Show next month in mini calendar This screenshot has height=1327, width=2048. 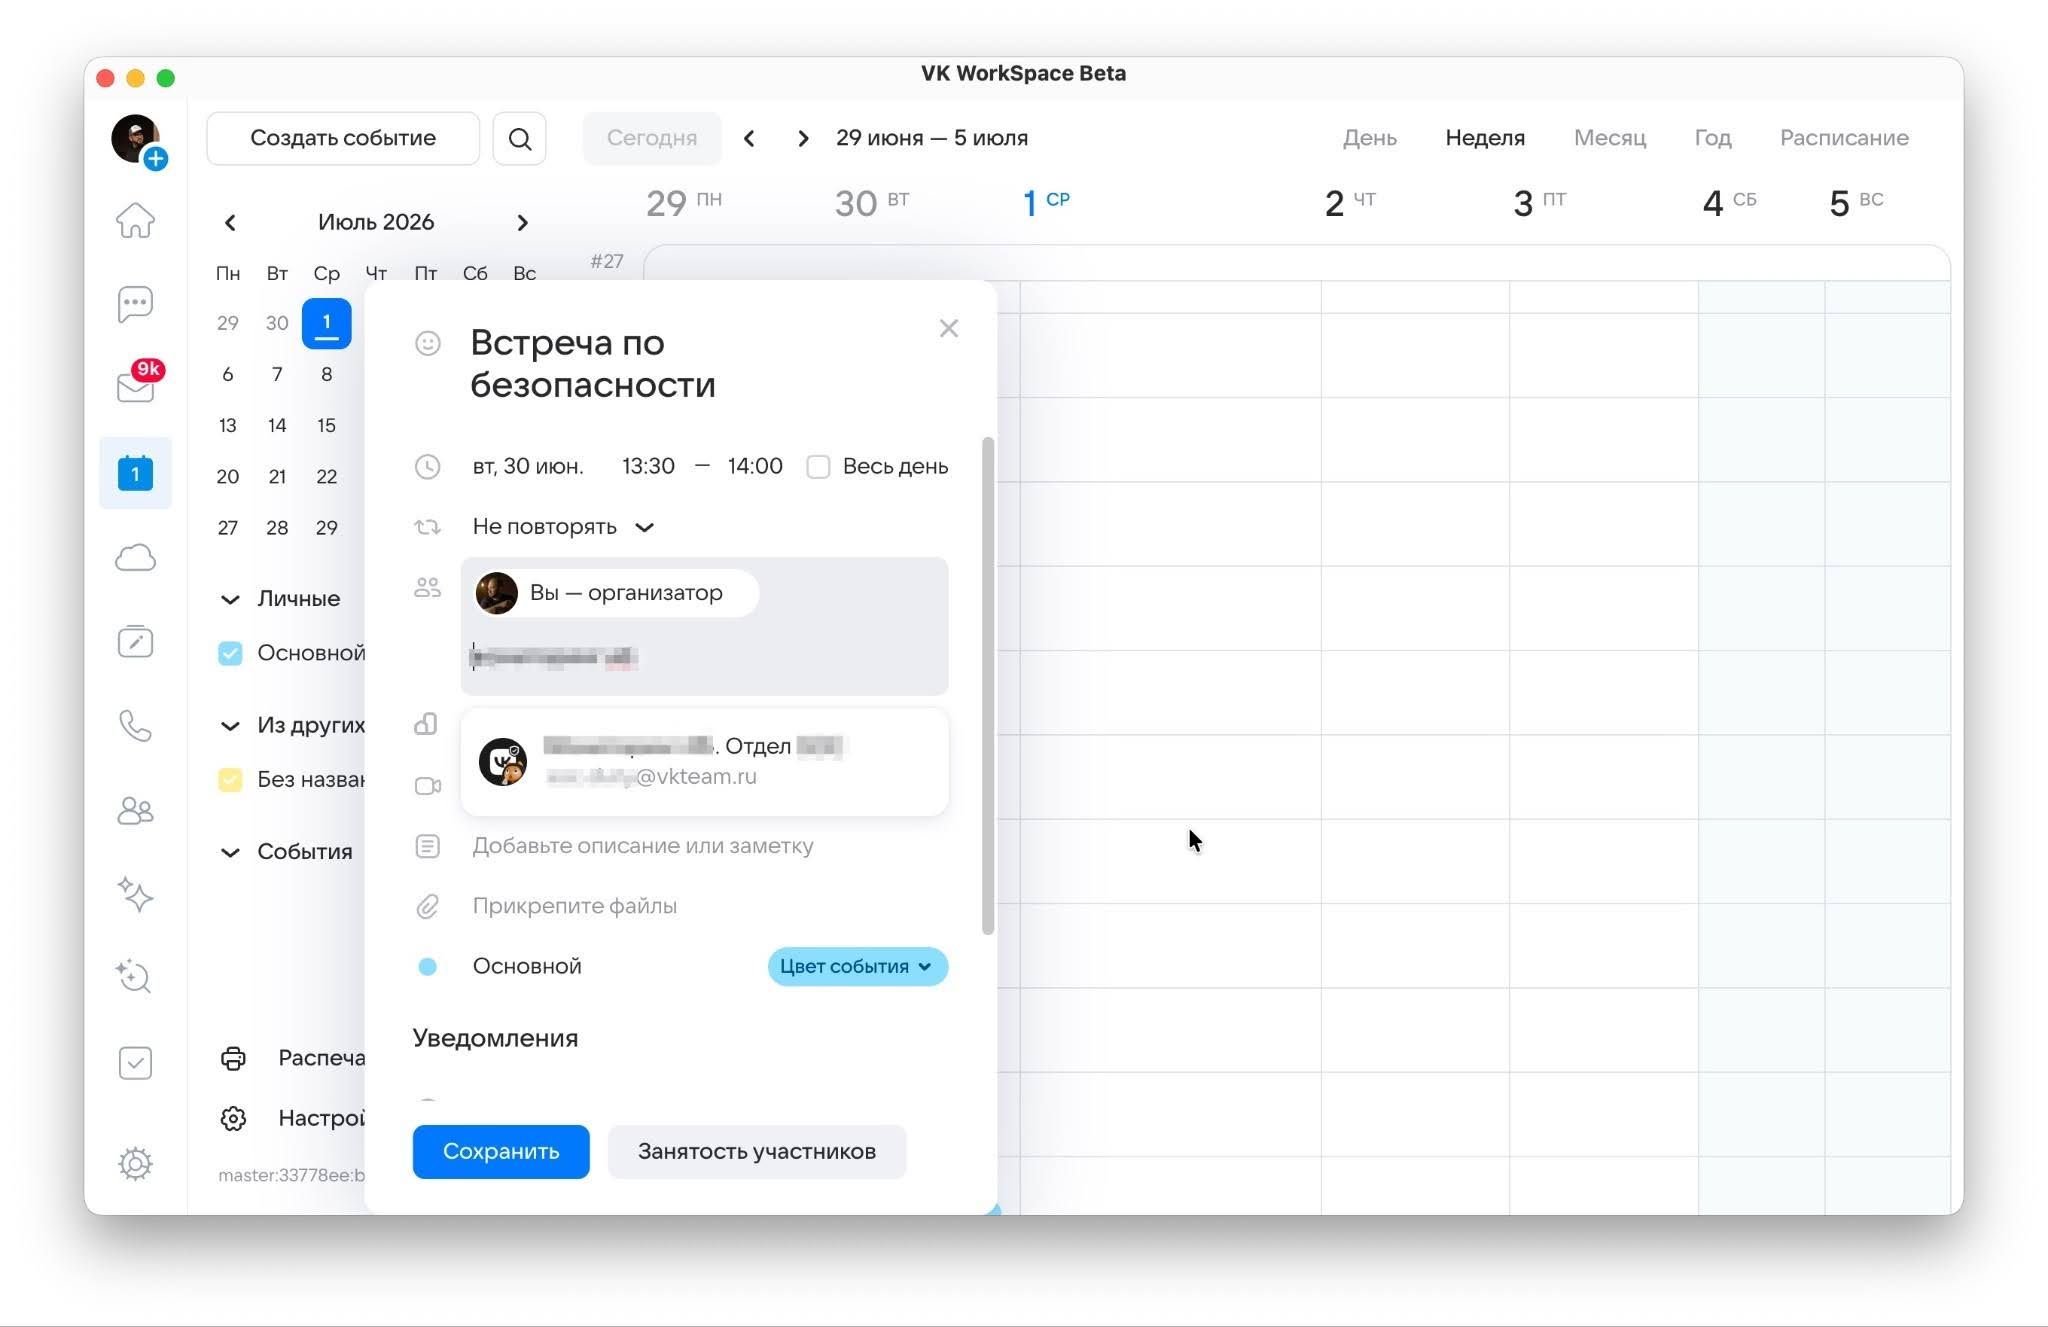[522, 222]
